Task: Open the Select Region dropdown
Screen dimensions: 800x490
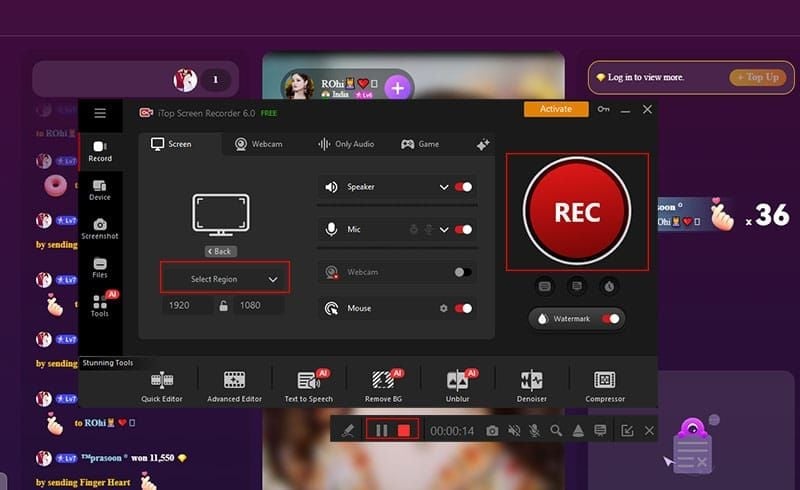Action: (225, 278)
